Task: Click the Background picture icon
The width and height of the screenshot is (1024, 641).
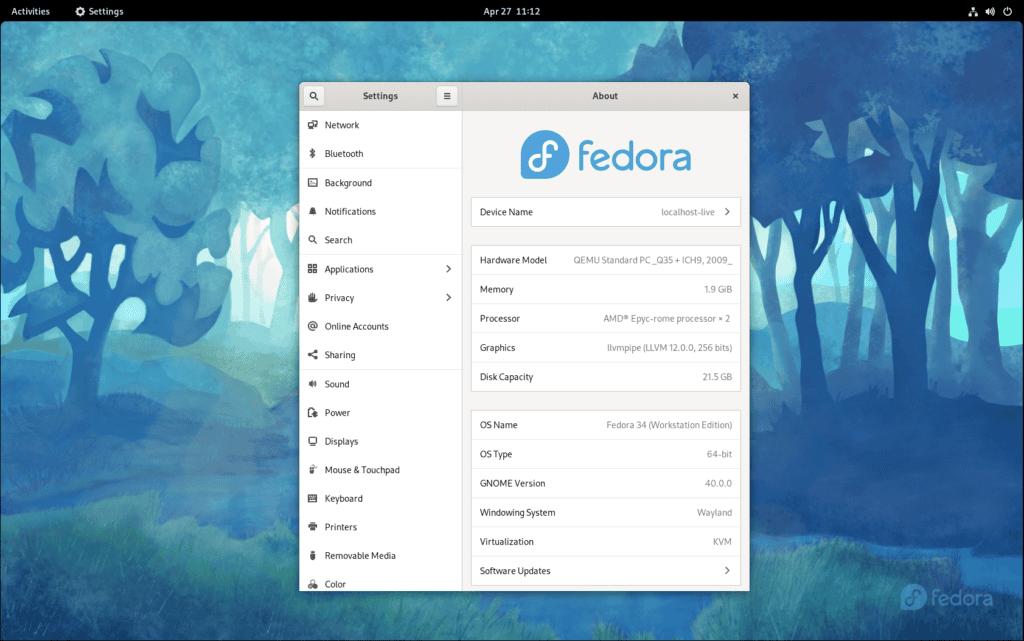Action: [x=313, y=183]
